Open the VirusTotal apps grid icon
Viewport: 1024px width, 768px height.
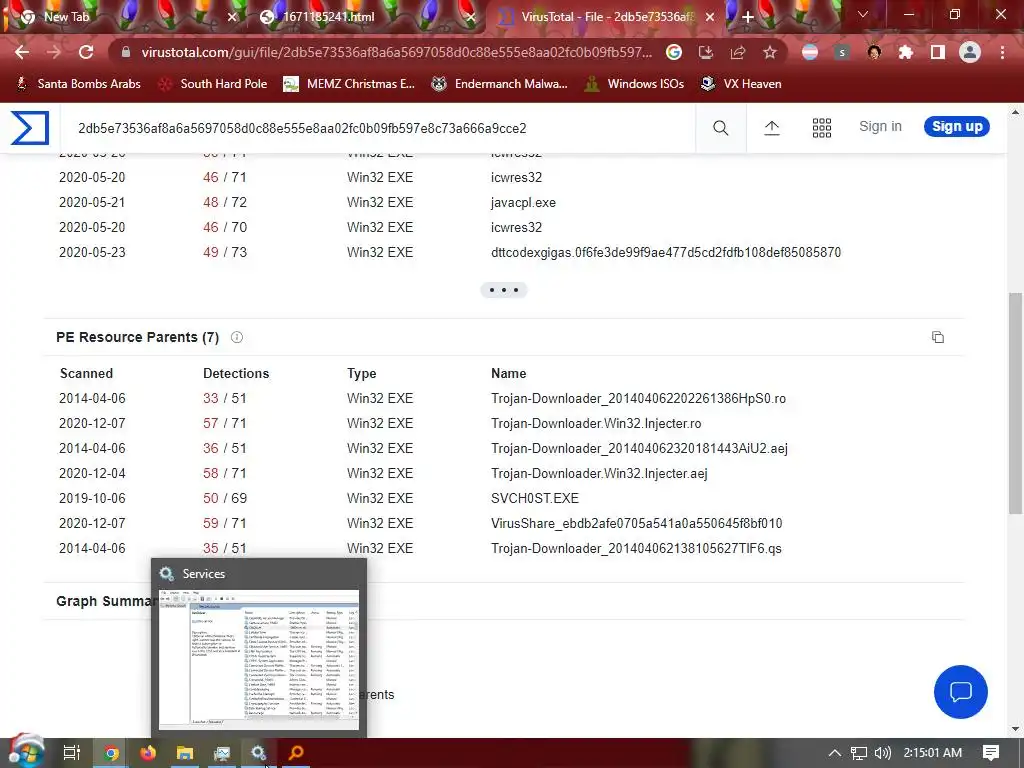(822, 128)
